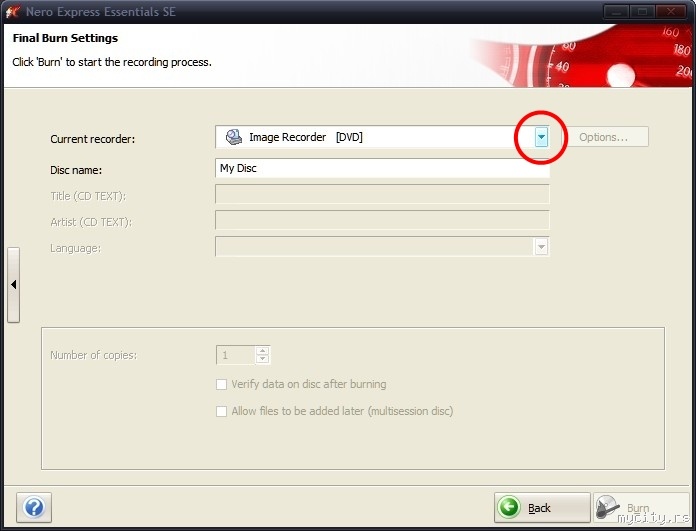The image size is (696, 531).
Task: Minimize the Nero Express window
Action: tap(616, 12)
